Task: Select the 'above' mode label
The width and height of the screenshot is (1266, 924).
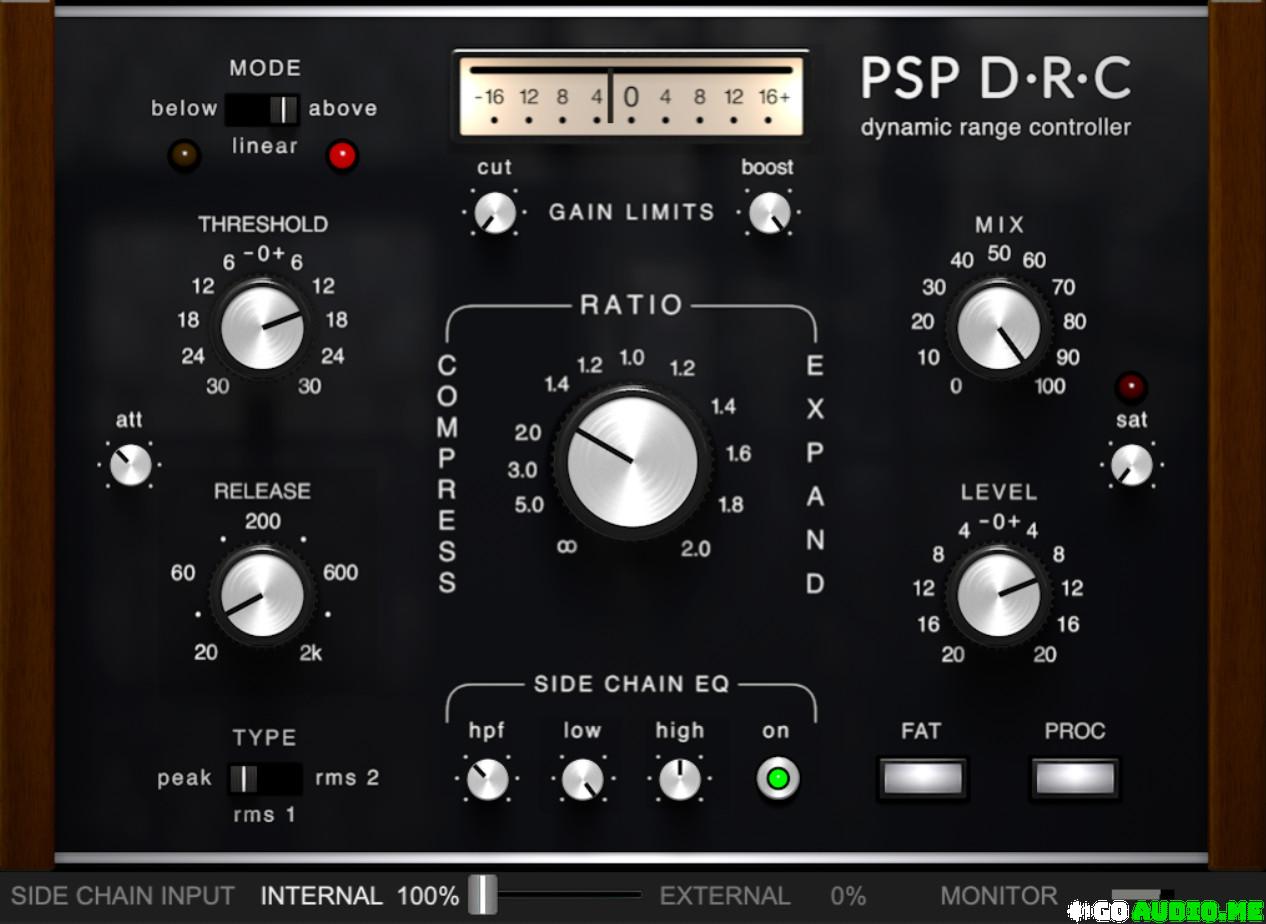Action: click(343, 108)
